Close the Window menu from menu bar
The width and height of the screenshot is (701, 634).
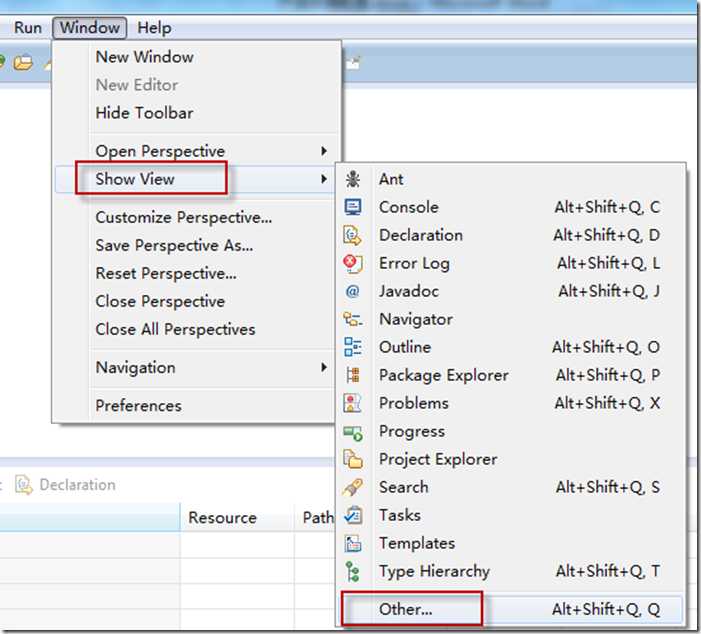pos(90,28)
